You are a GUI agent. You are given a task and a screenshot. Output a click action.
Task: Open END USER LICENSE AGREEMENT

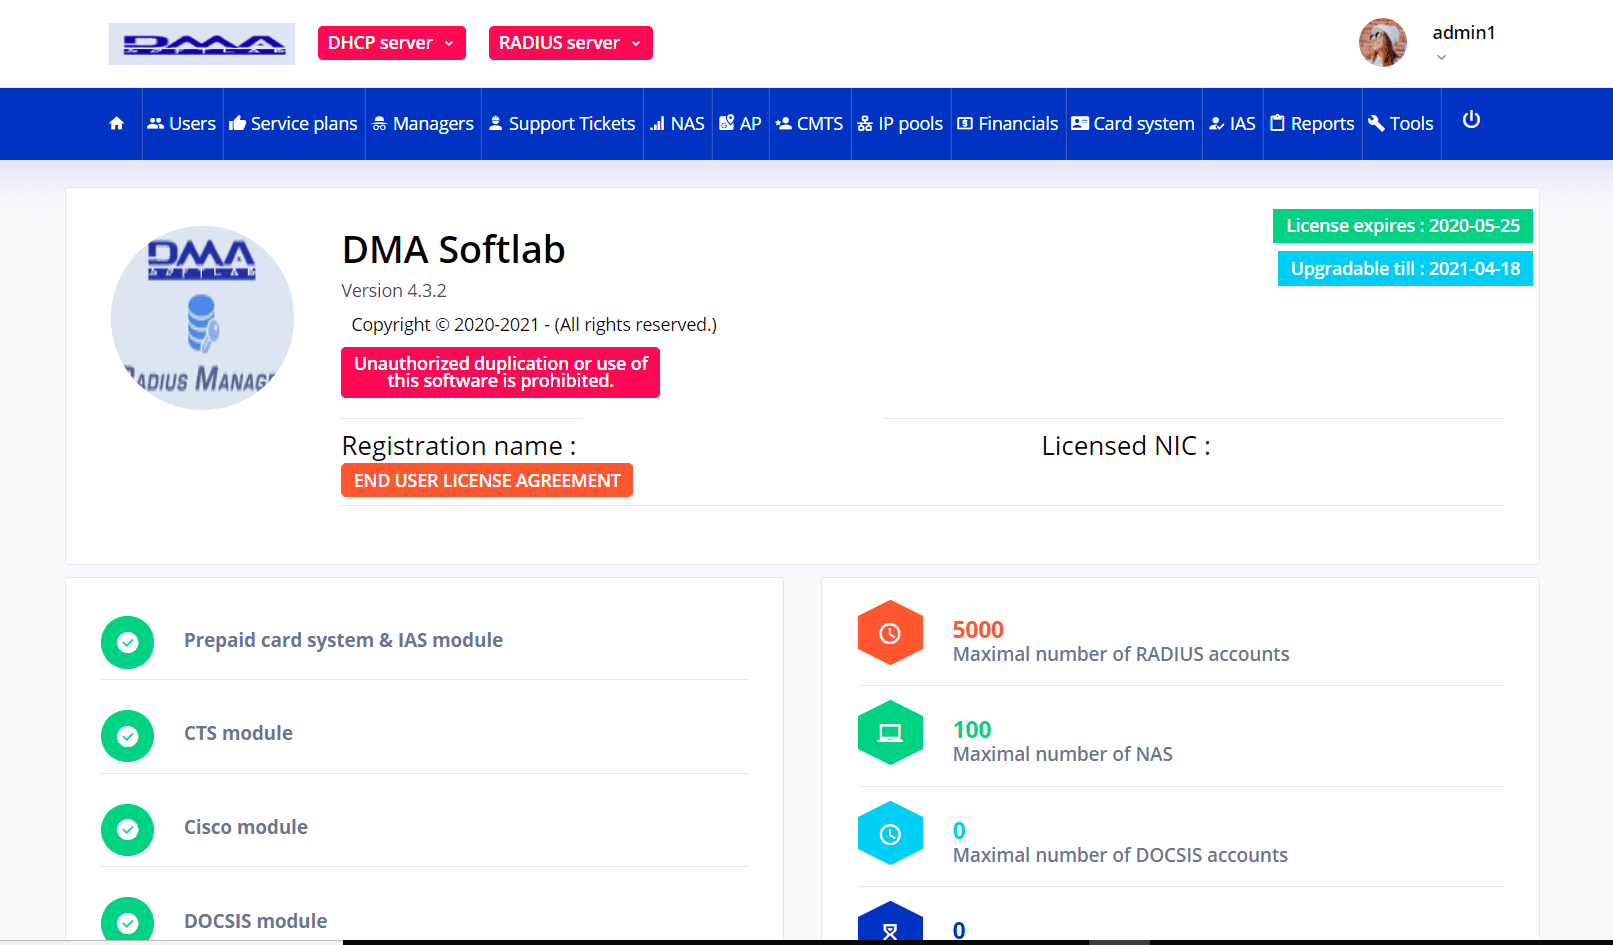pos(487,480)
